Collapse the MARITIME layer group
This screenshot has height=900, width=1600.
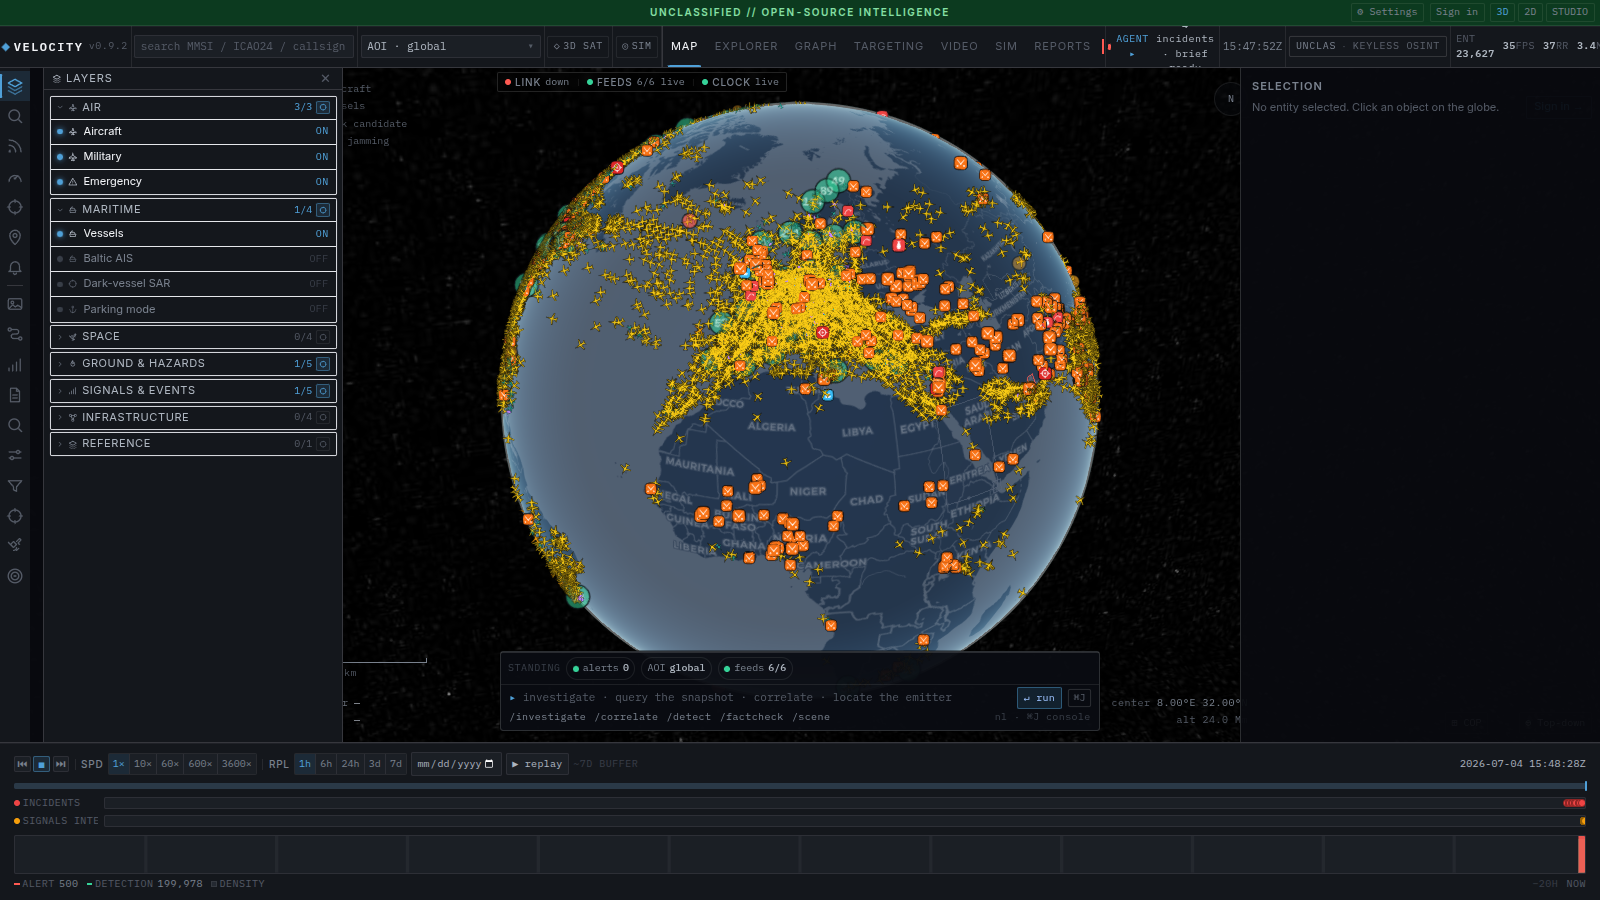tap(61, 210)
